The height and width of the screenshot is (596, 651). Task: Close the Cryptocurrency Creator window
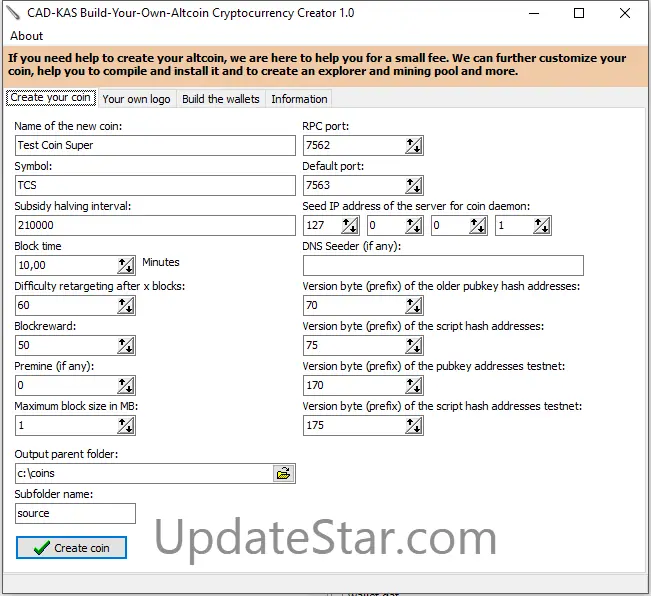click(624, 13)
